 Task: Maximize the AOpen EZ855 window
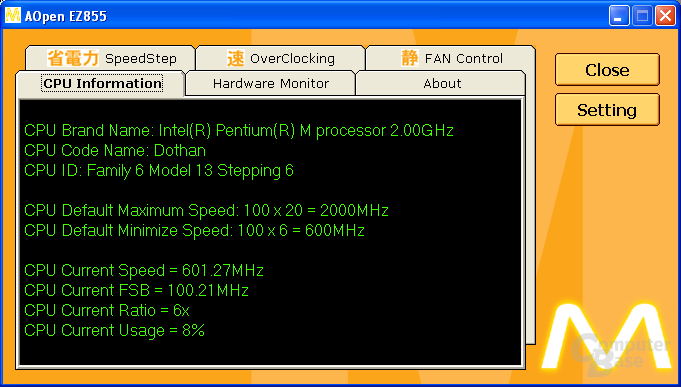point(642,17)
